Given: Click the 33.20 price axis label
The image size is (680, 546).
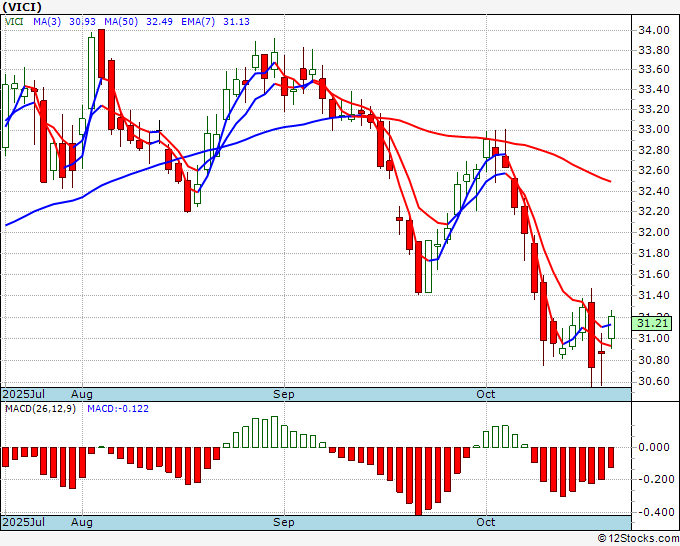Looking at the screenshot, I should pos(654,109).
